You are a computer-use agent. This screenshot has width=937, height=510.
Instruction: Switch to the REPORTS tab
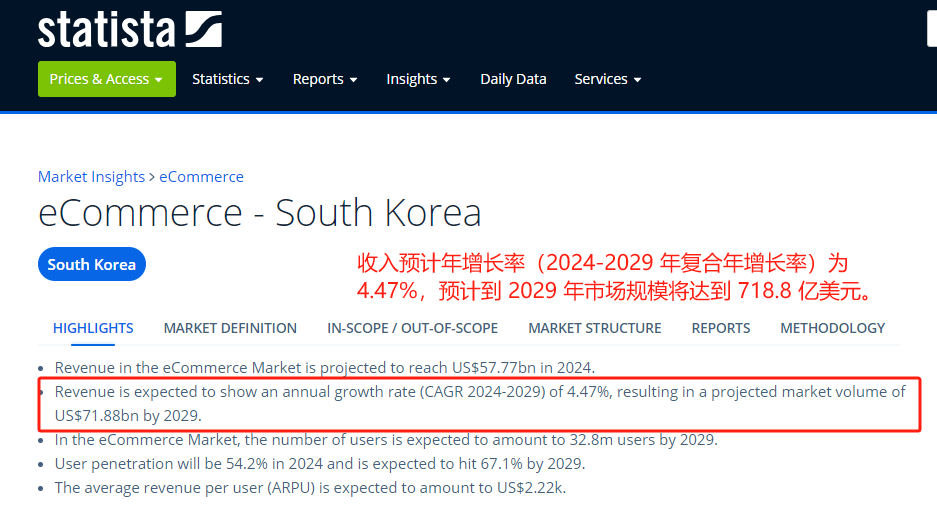[x=721, y=328]
